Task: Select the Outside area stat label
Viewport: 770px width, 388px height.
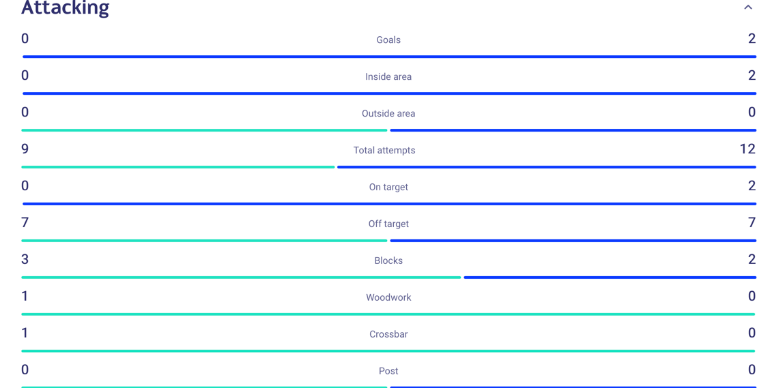Action: pyautogui.click(x=388, y=113)
